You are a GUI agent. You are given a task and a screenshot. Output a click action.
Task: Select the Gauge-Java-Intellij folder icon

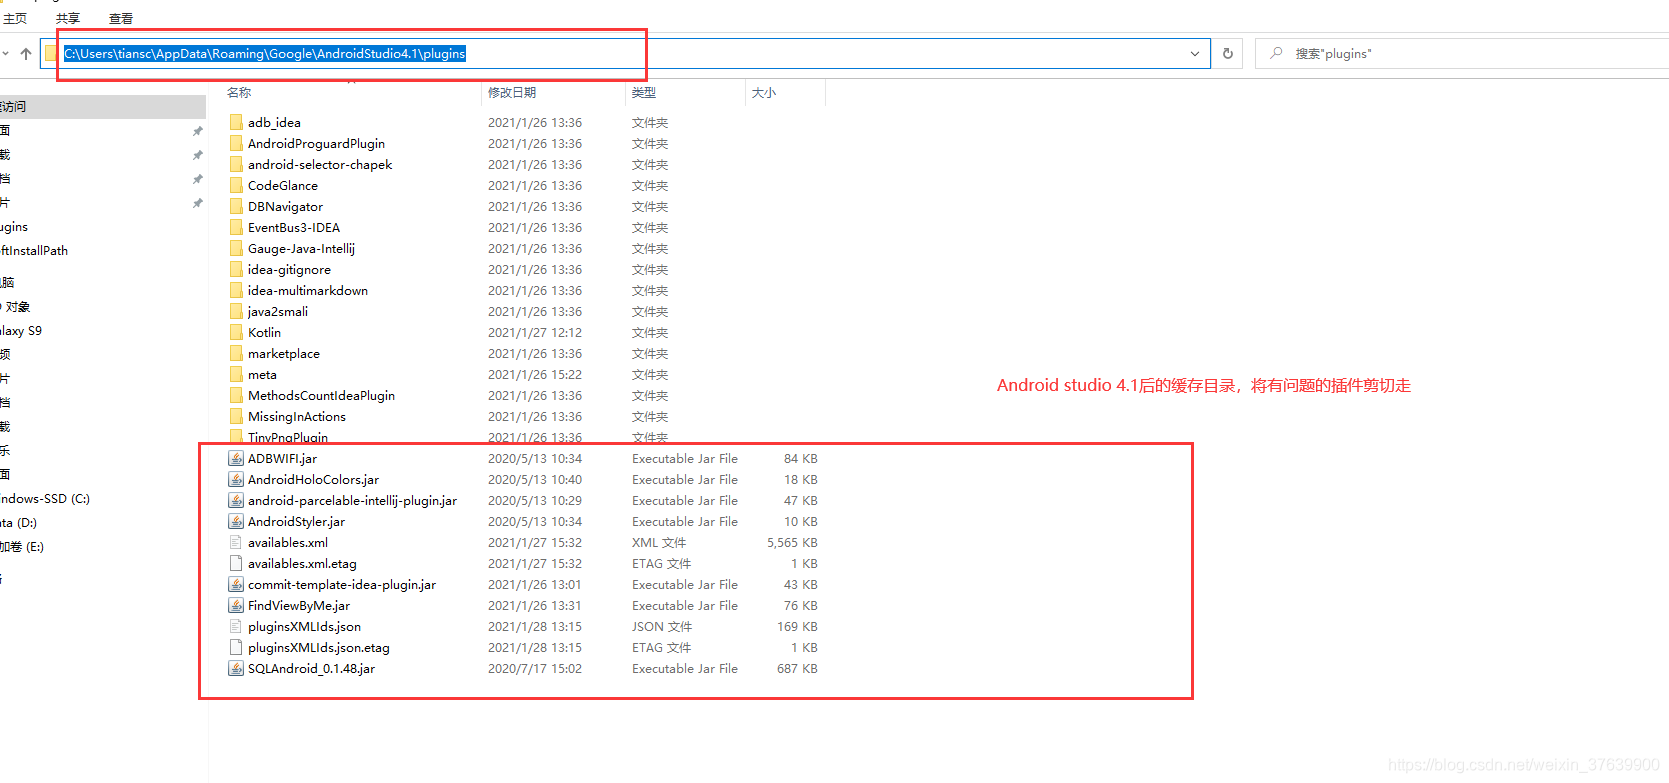click(x=236, y=248)
